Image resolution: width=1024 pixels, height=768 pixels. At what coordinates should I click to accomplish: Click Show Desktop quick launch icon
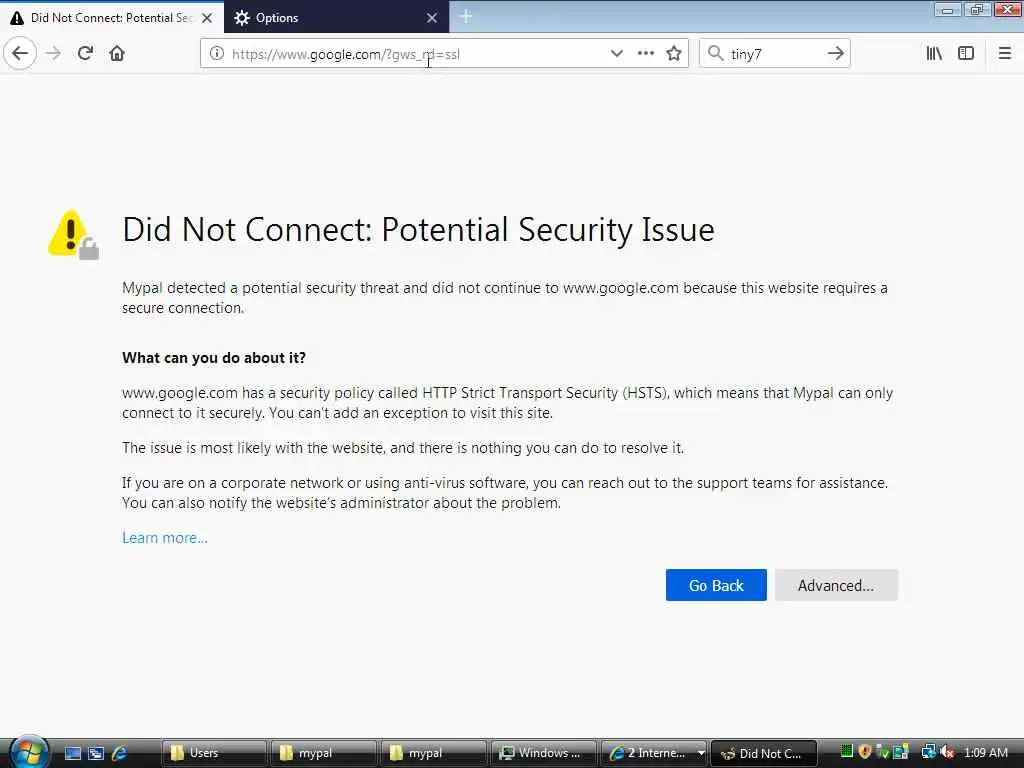coord(72,753)
